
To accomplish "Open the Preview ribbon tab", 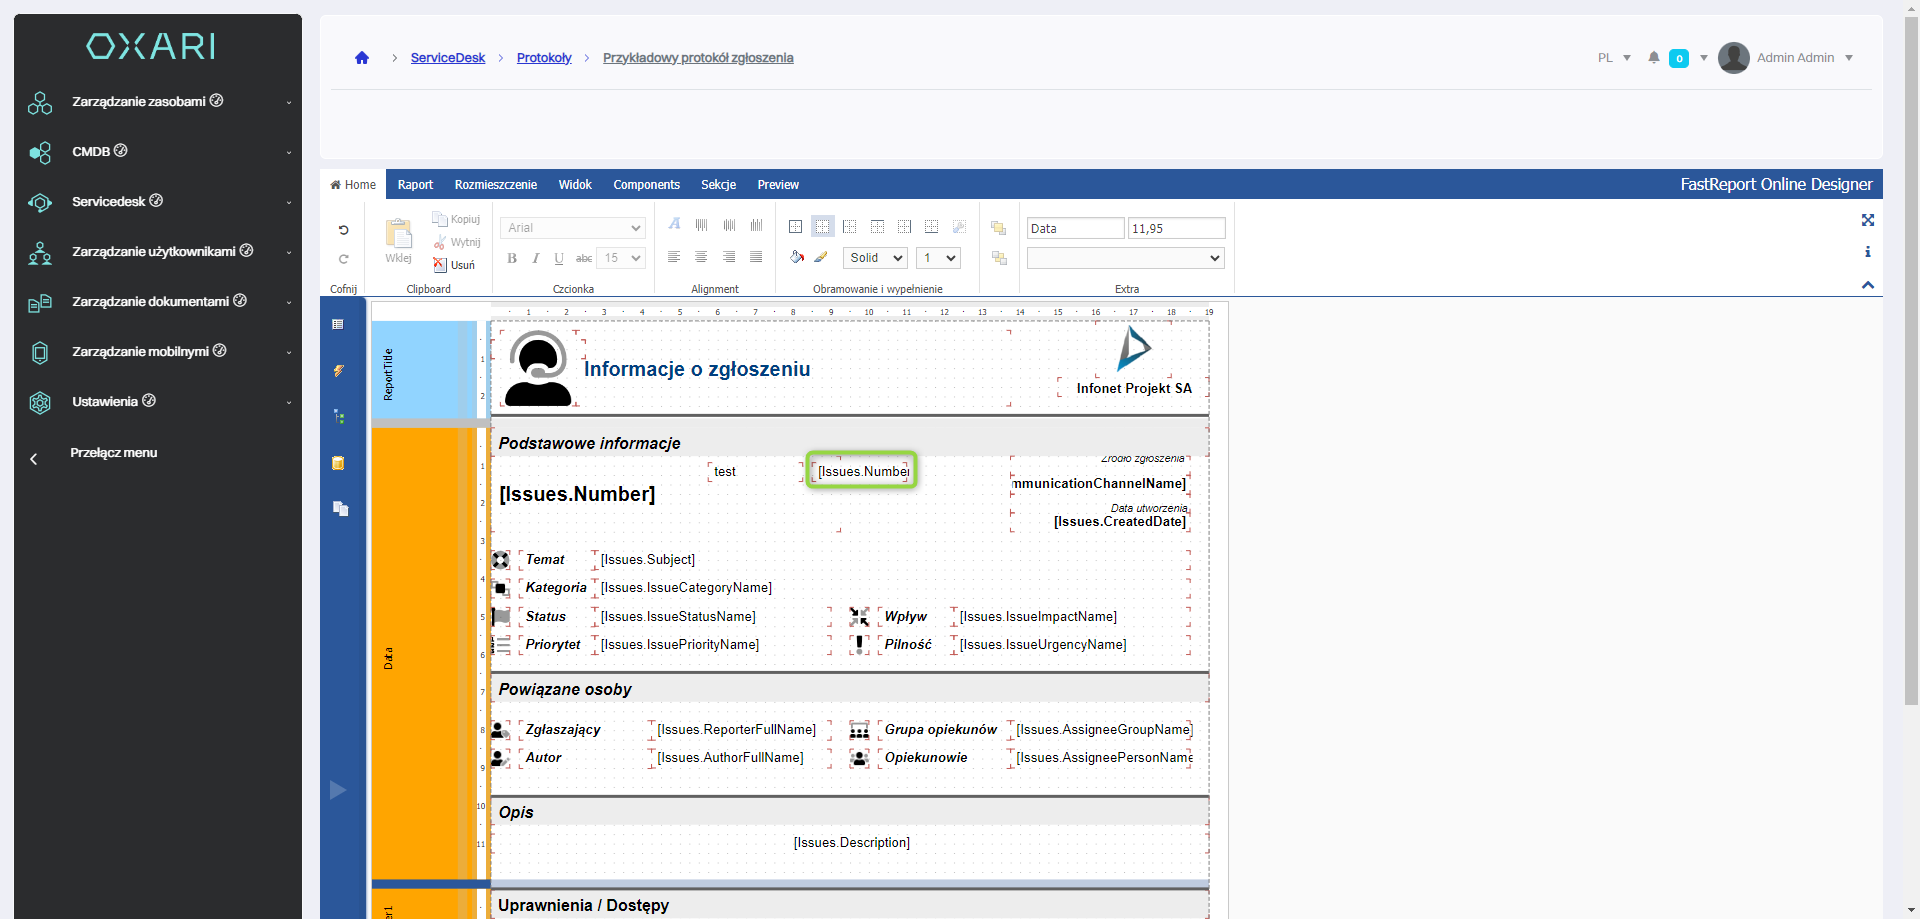I will pos(777,185).
